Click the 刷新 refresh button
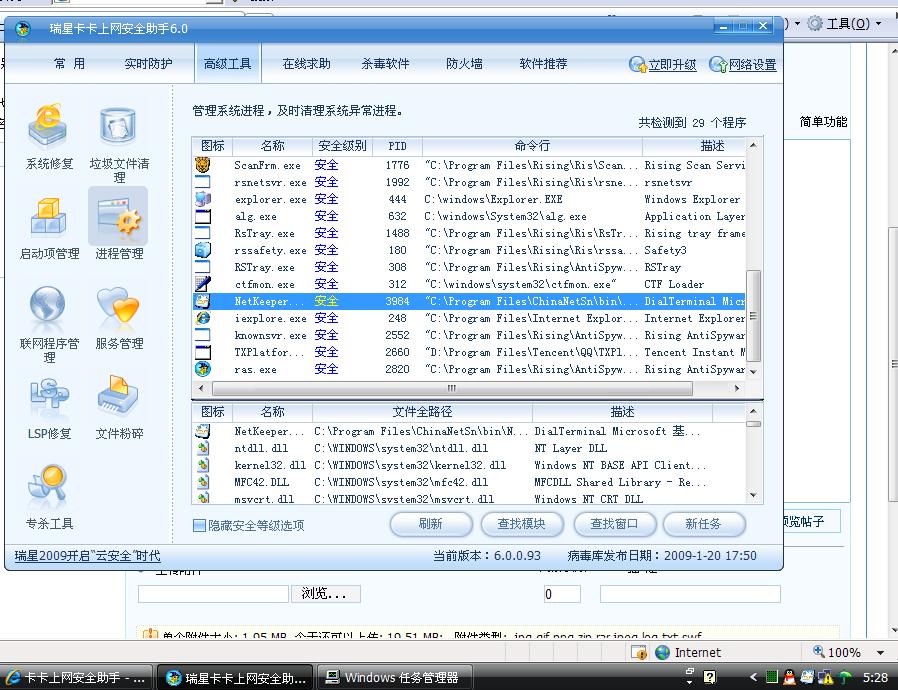Viewport: 898px width, 690px height. point(431,524)
